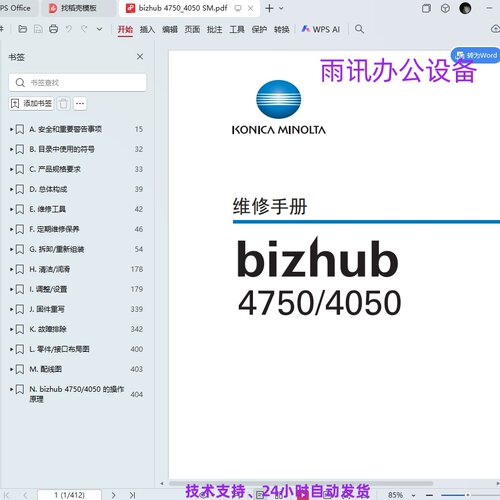Open bookmark L. 零件/接口布局图
This screenshot has height=500, width=500.
pos(59,349)
